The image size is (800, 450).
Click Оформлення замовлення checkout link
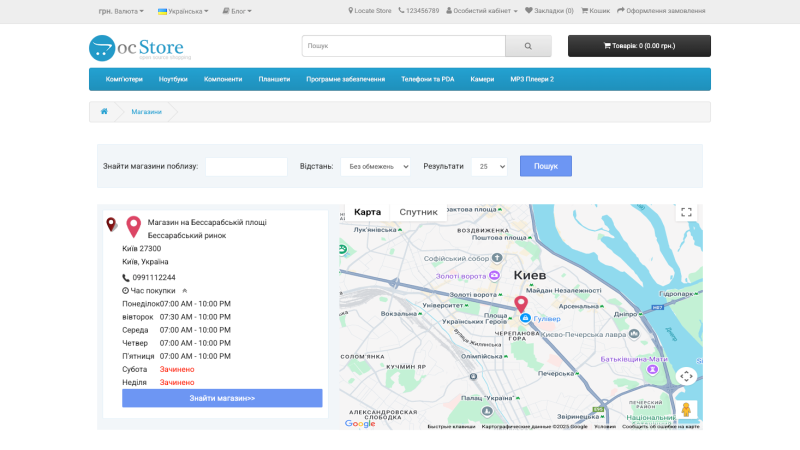tap(661, 11)
